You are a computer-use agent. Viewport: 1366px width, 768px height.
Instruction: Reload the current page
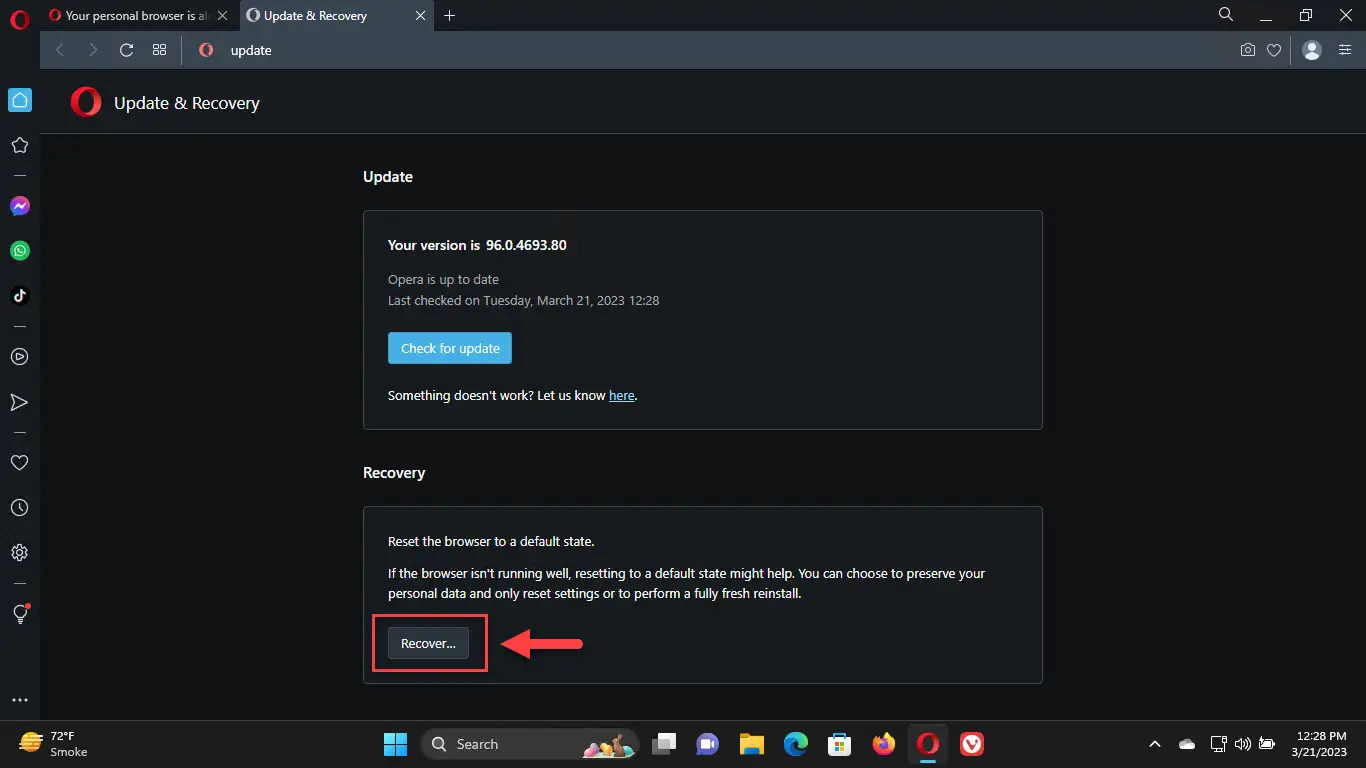[x=126, y=50]
